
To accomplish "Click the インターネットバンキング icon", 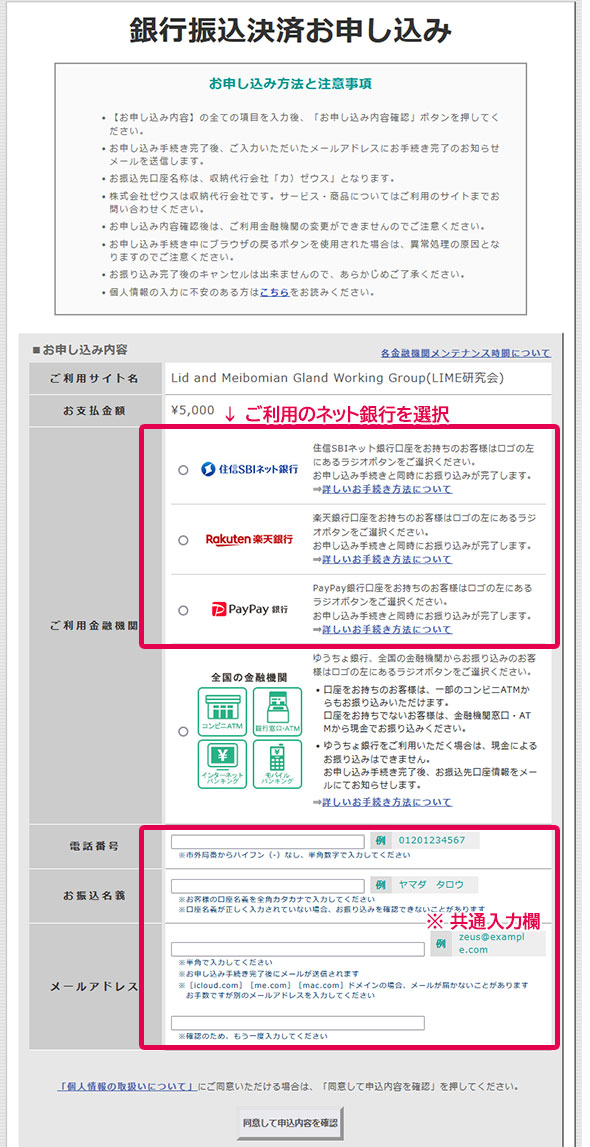I will coord(222,764).
